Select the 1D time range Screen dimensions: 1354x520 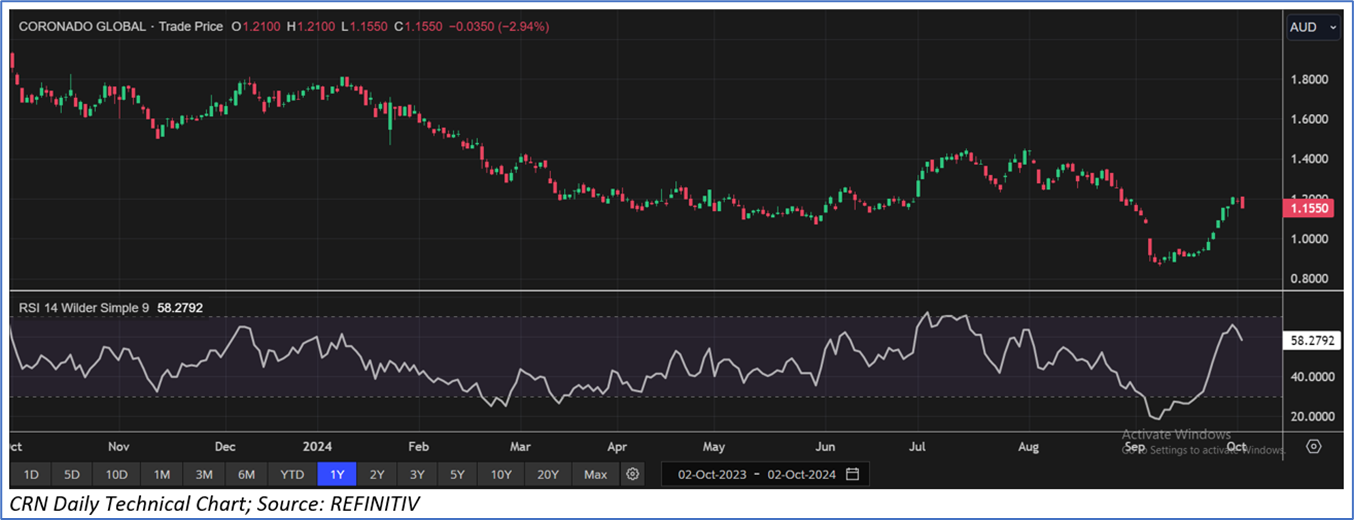(31, 474)
